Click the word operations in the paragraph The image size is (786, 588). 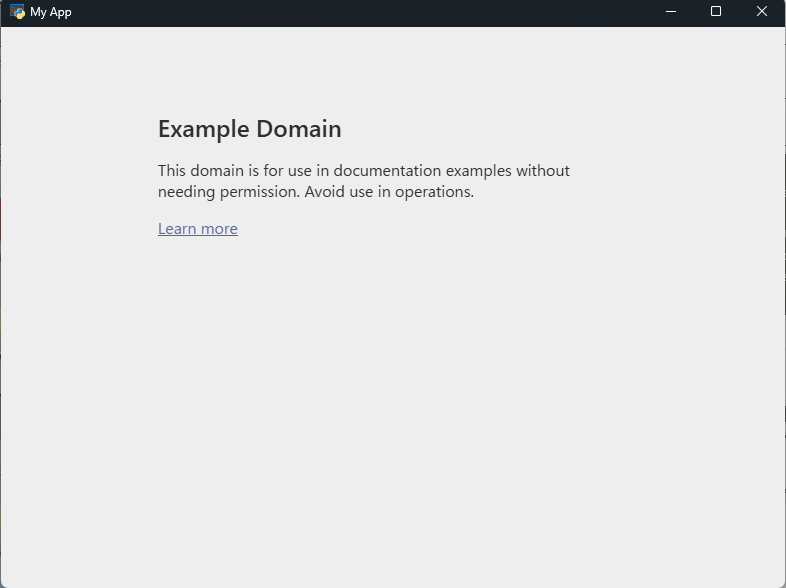coord(433,192)
